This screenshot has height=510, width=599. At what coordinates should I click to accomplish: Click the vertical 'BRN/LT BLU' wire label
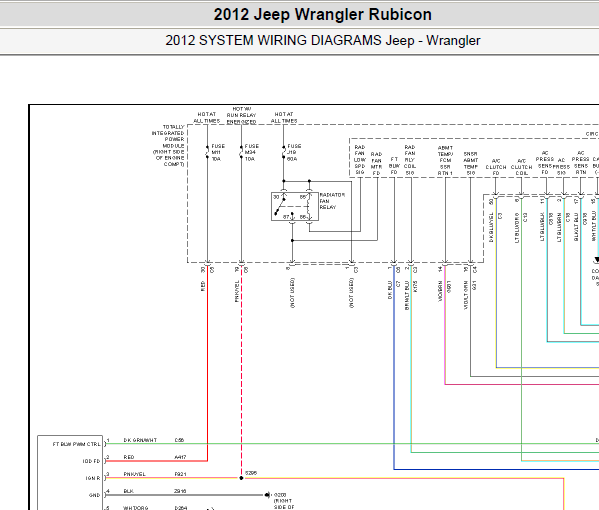407,295
